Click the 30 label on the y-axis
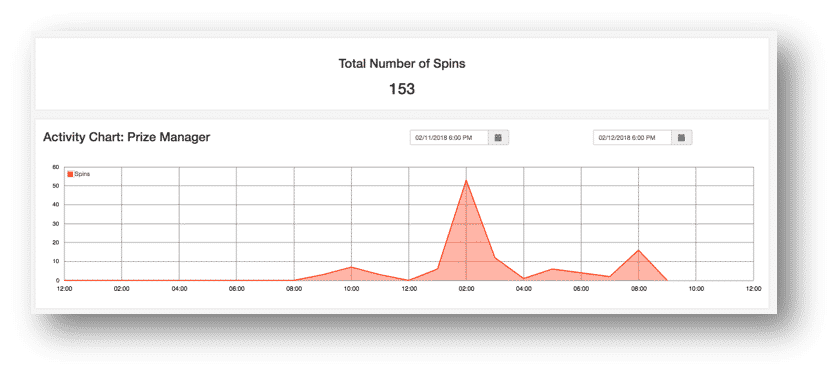The height and width of the screenshot is (376, 839). pos(56,224)
